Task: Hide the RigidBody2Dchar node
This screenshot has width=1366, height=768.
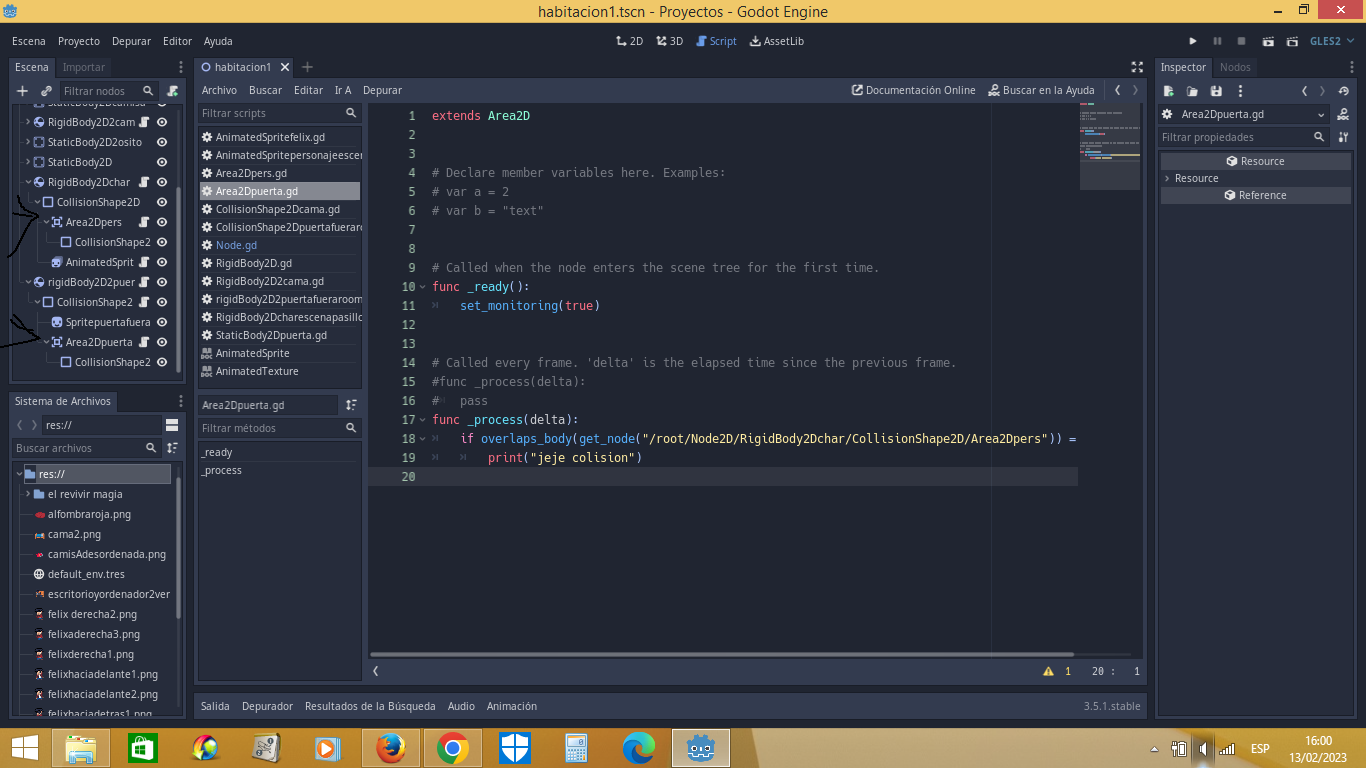Action: click(x=162, y=182)
